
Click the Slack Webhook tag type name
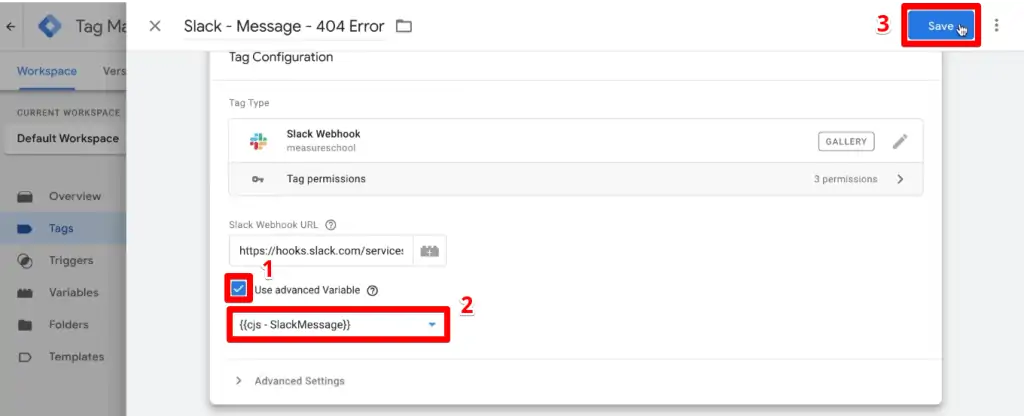323,133
